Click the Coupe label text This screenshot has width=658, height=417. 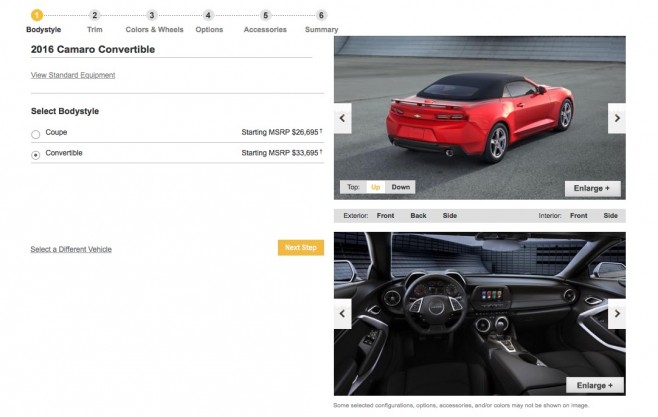tap(56, 132)
